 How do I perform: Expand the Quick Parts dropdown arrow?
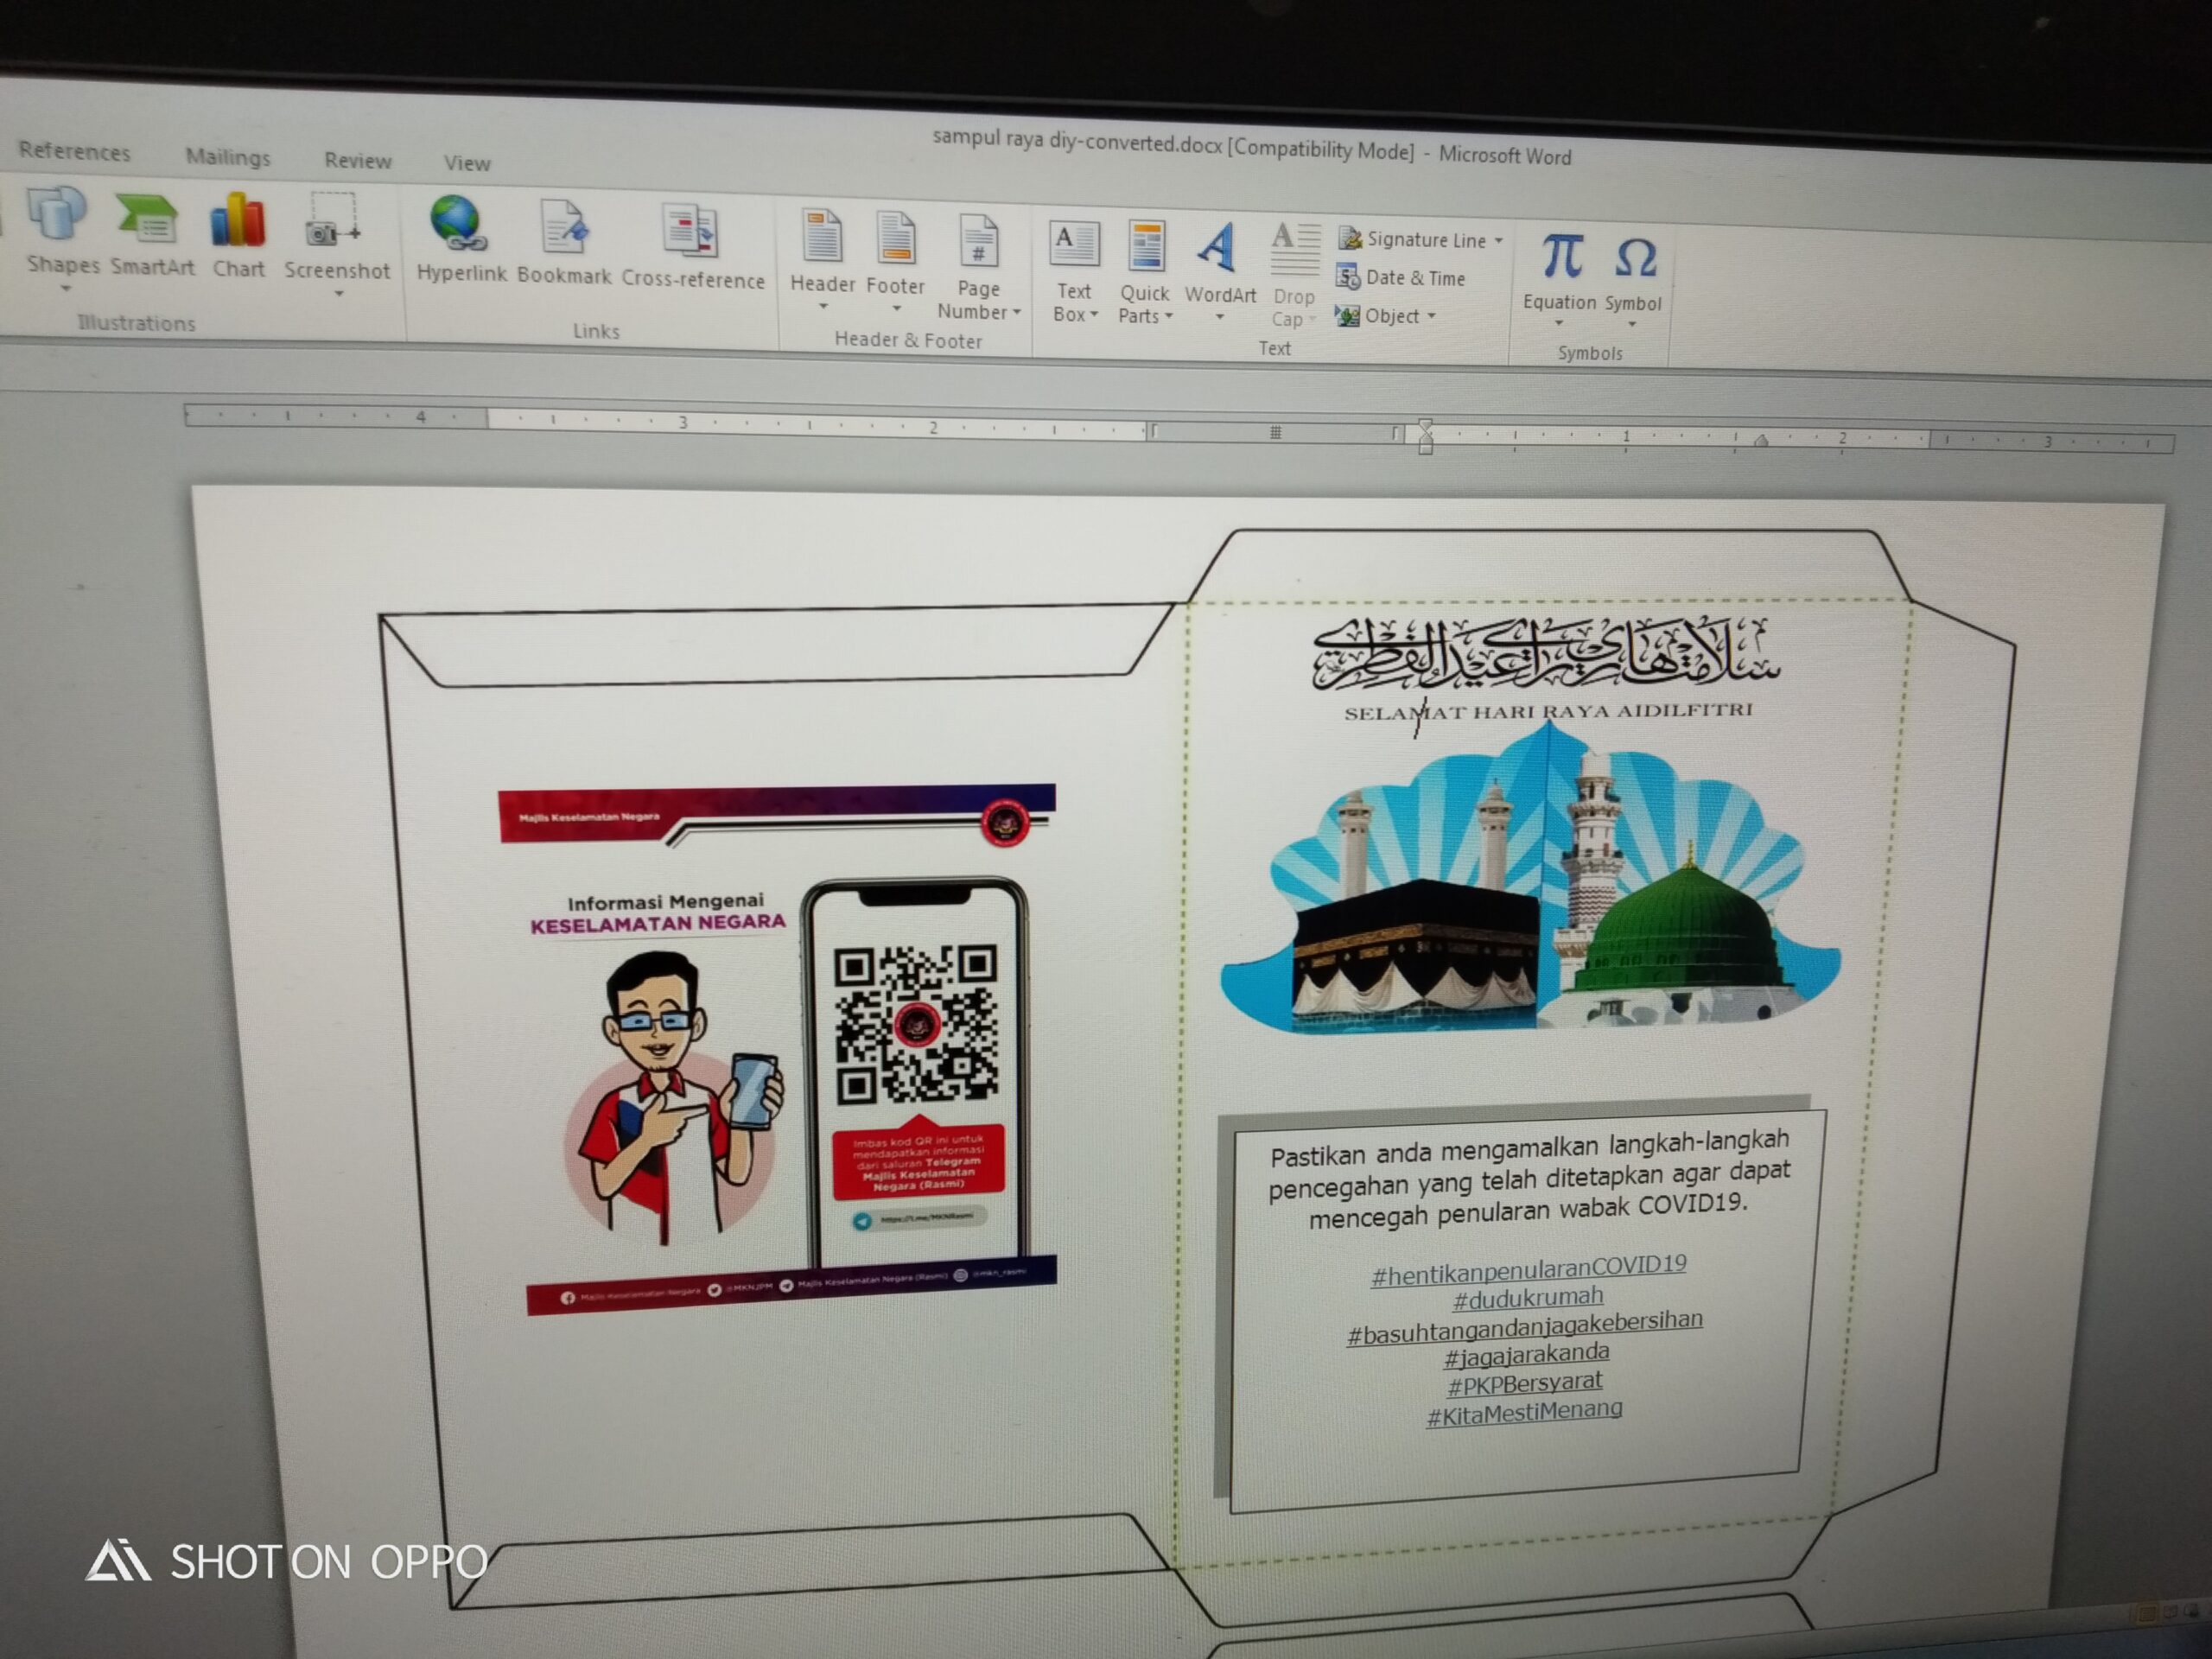point(1169,317)
